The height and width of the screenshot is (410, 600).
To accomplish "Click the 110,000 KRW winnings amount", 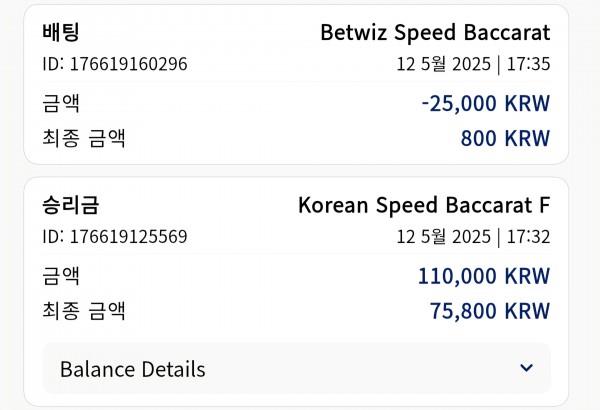I will tap(484, 276).
